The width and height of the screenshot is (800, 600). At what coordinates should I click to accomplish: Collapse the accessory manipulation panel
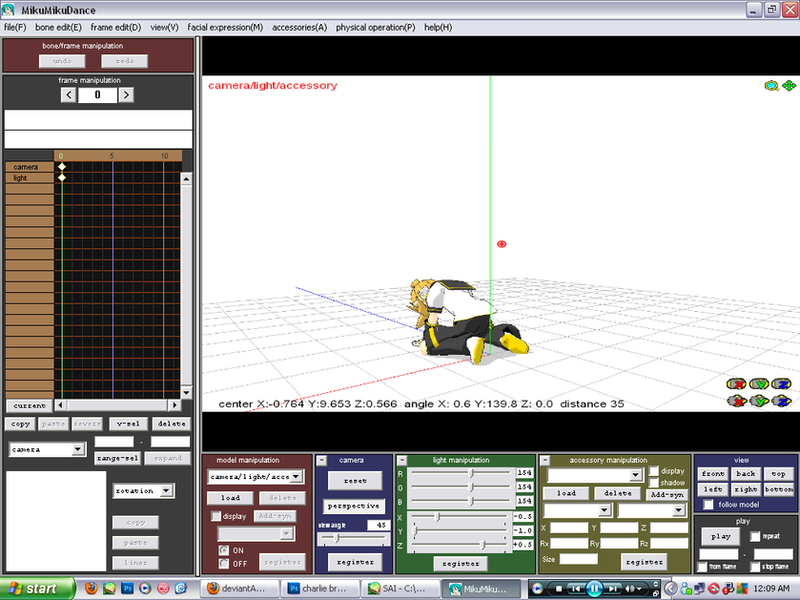[x=545, y=461]
